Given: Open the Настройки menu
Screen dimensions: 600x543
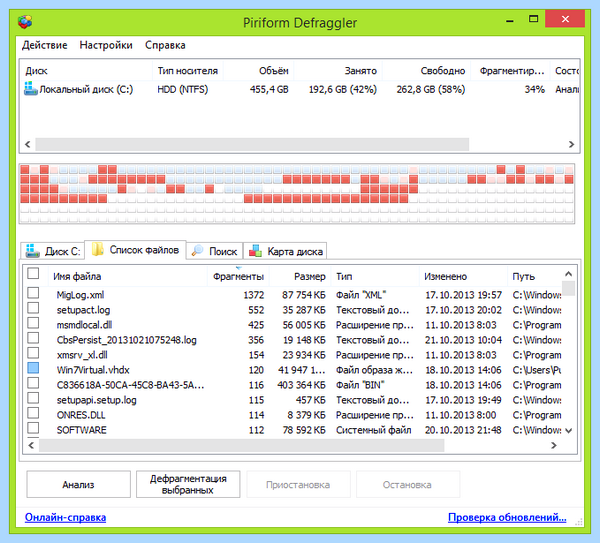Looking at the screenshot, I should tap(106, 45).
